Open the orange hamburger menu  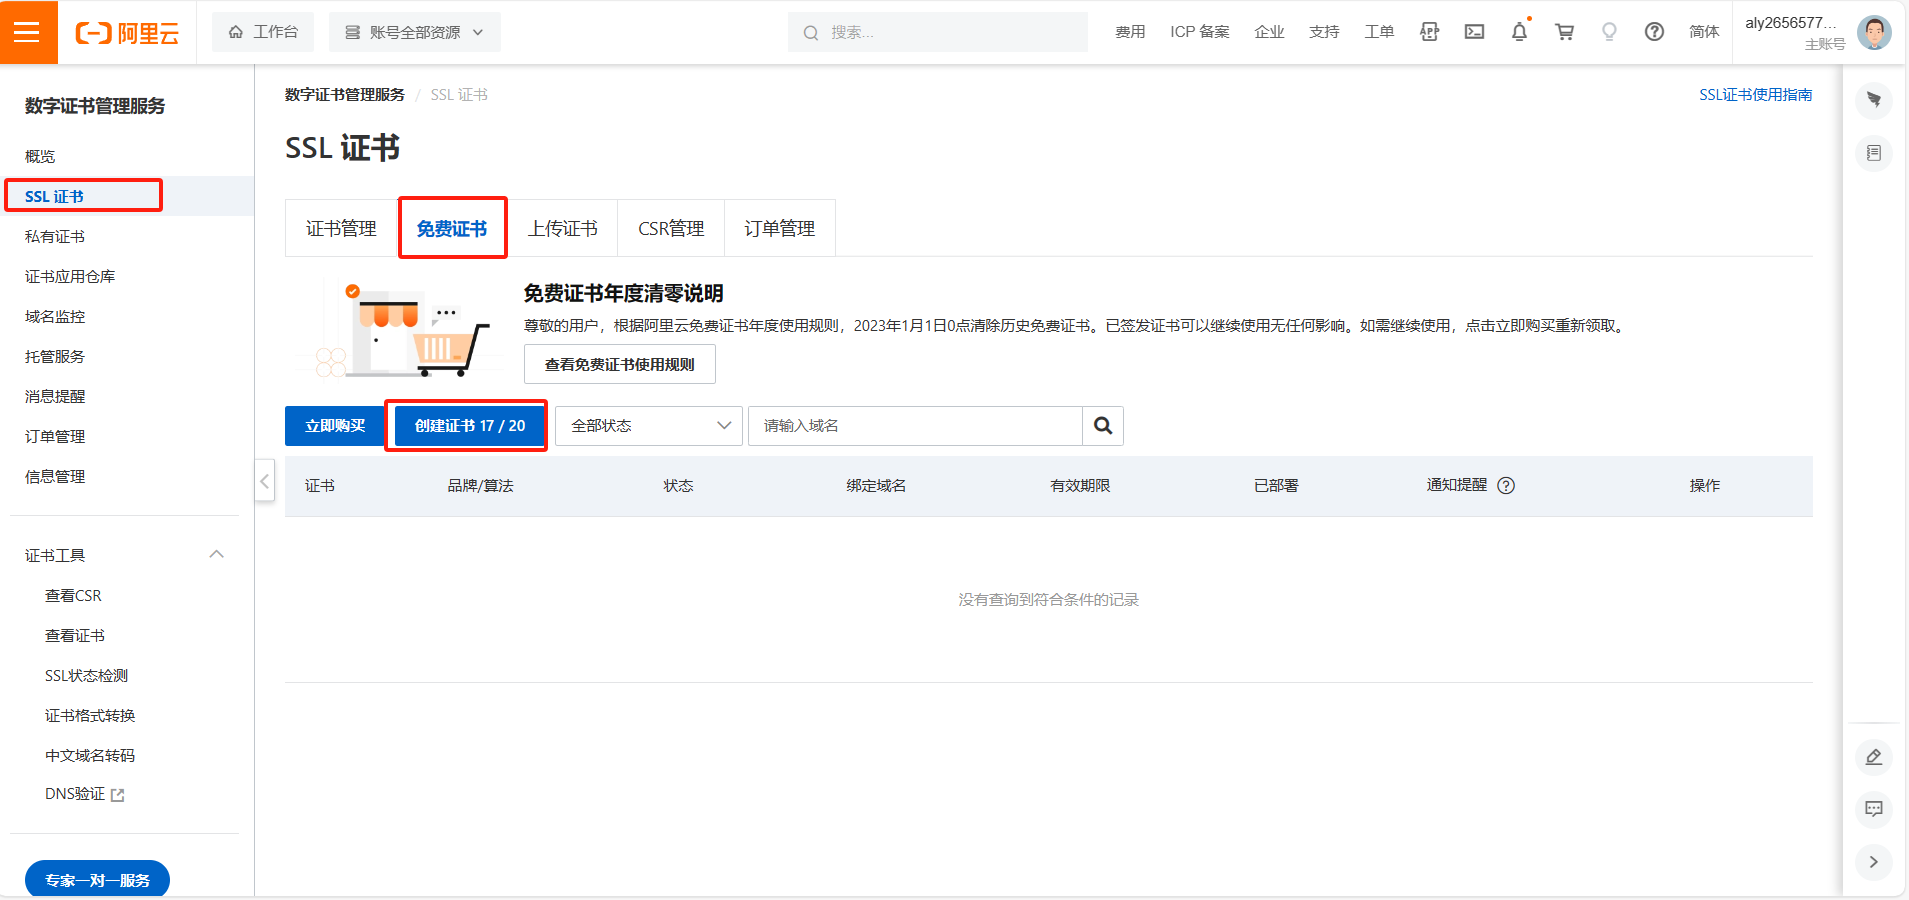click(28, 32)
